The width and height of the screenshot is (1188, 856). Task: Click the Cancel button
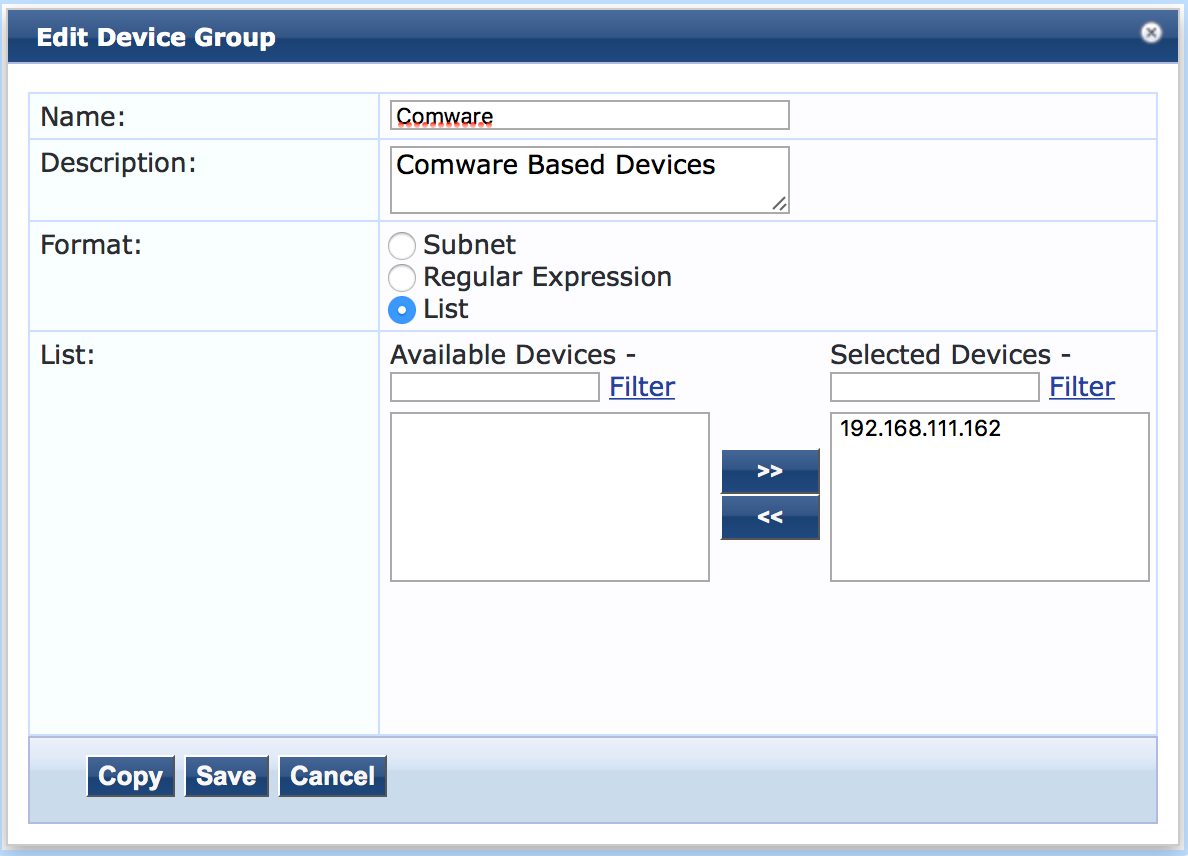333,776
